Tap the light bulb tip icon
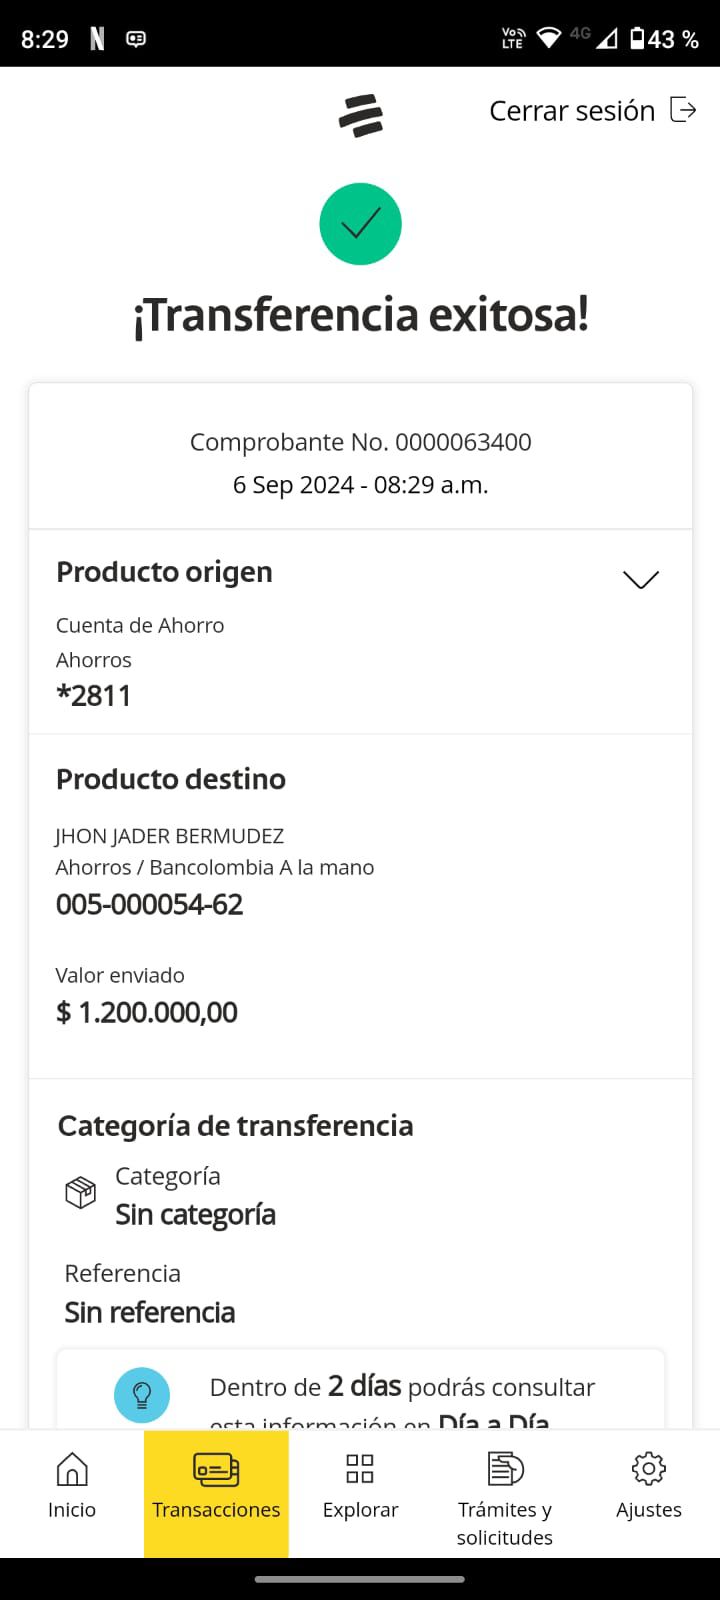 click(x=142, y=1394)
